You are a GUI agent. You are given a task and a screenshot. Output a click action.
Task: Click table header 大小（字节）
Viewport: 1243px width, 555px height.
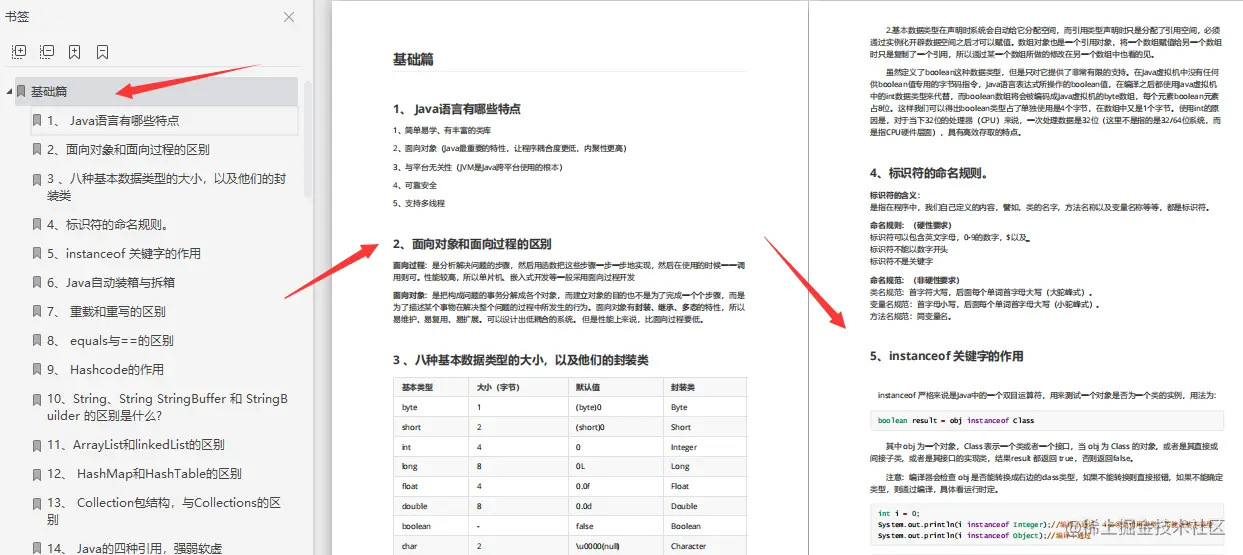click(x=496, y=387)
